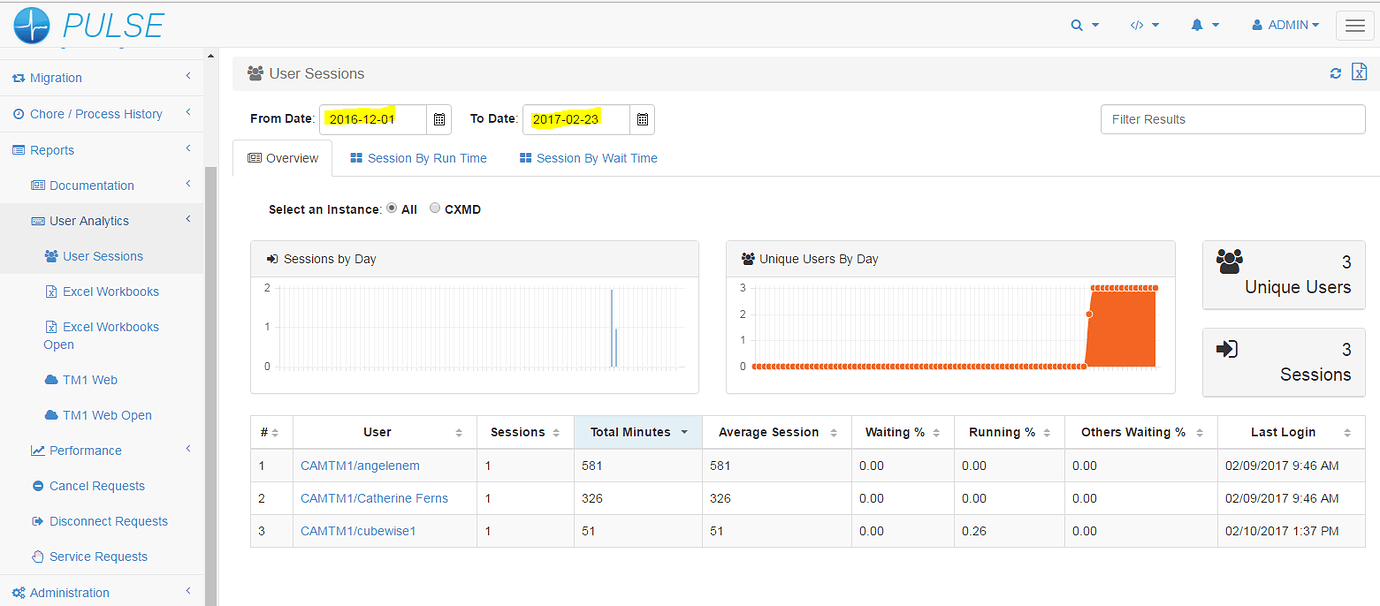
Task: Select the All instance radio button
Action: (x=392, y=209)
